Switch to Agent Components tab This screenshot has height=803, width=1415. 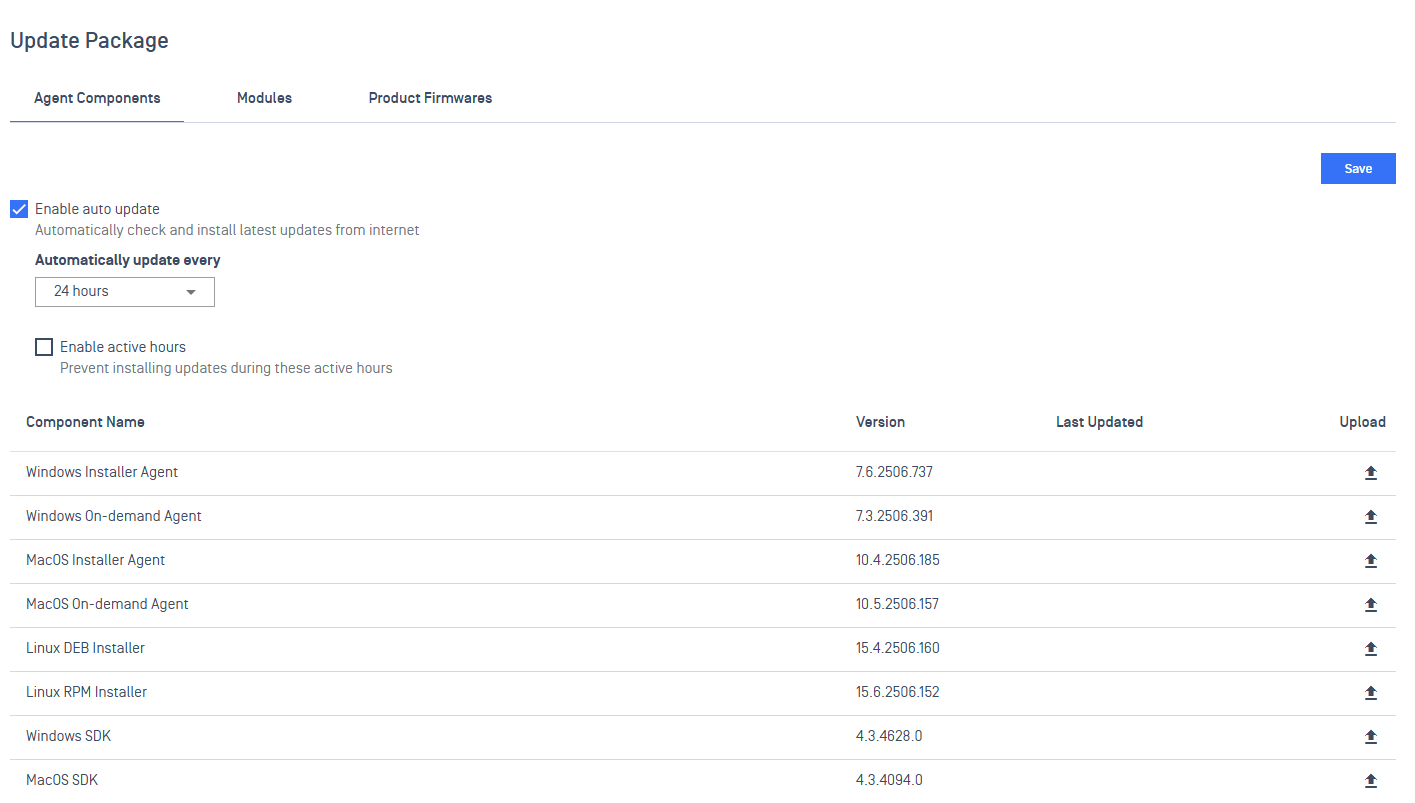click(97, 98)
